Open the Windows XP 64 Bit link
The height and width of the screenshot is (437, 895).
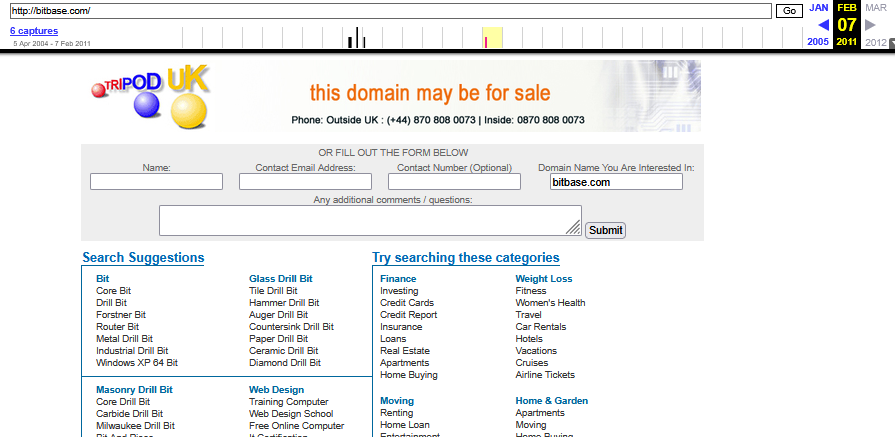click(x=137, y=363)
